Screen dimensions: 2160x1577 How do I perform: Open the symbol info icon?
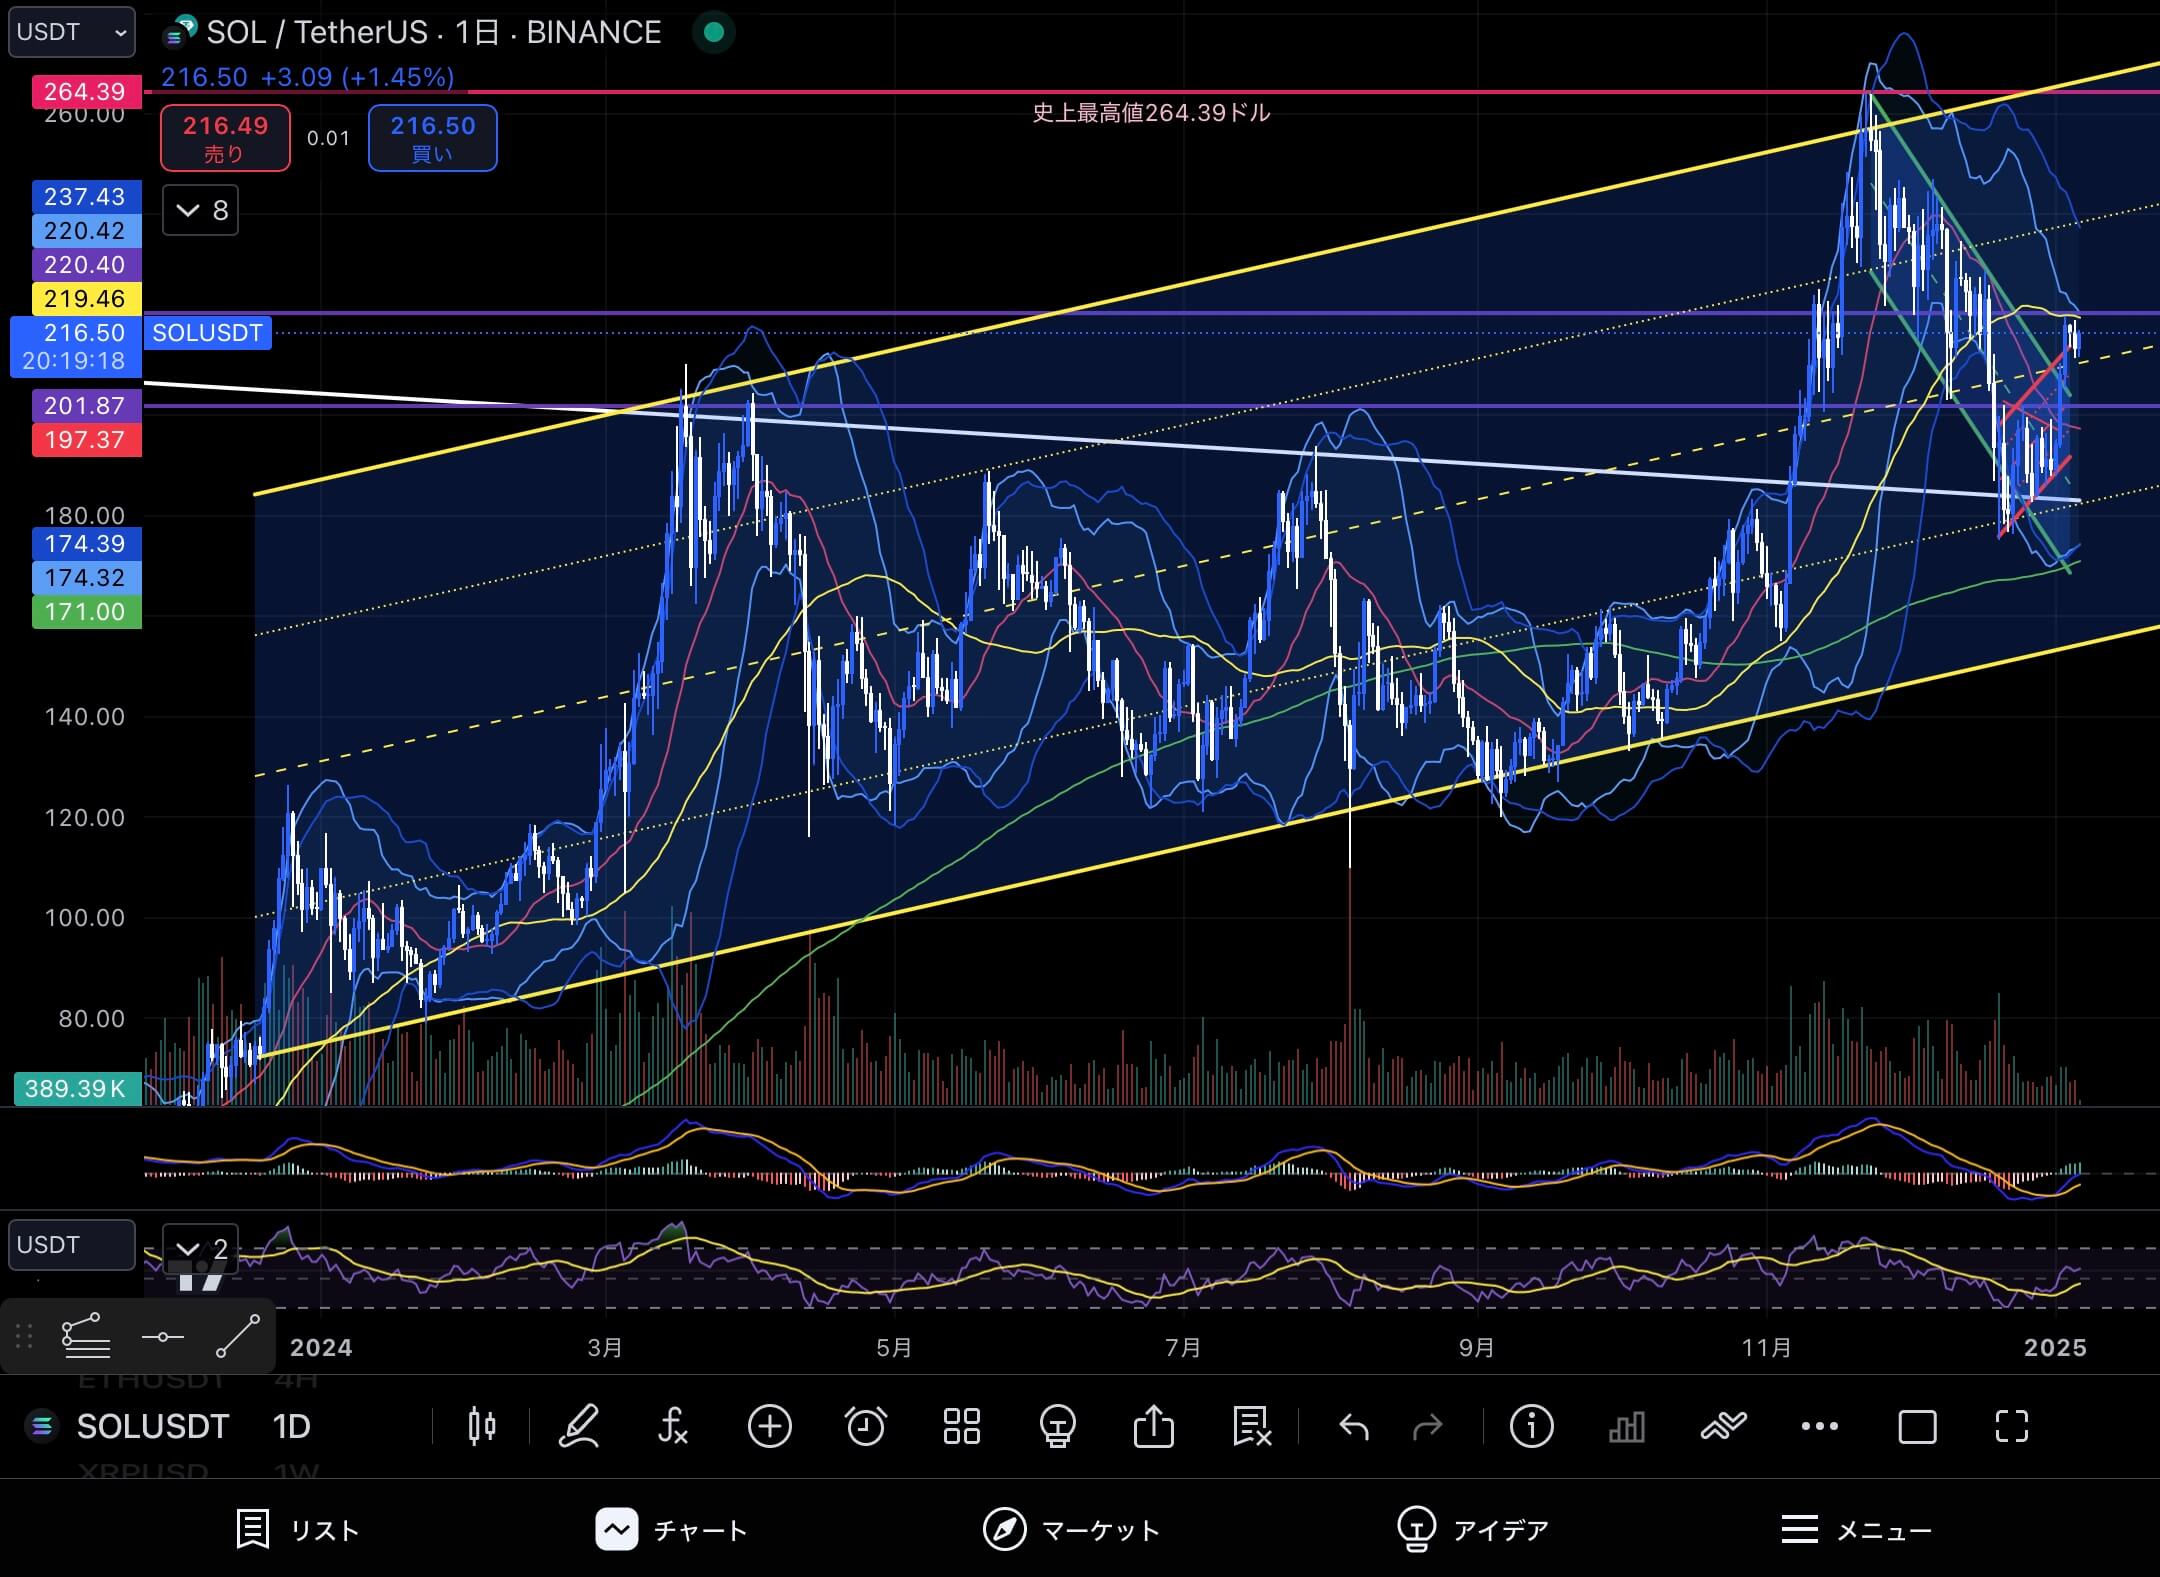point(1531,1426)
